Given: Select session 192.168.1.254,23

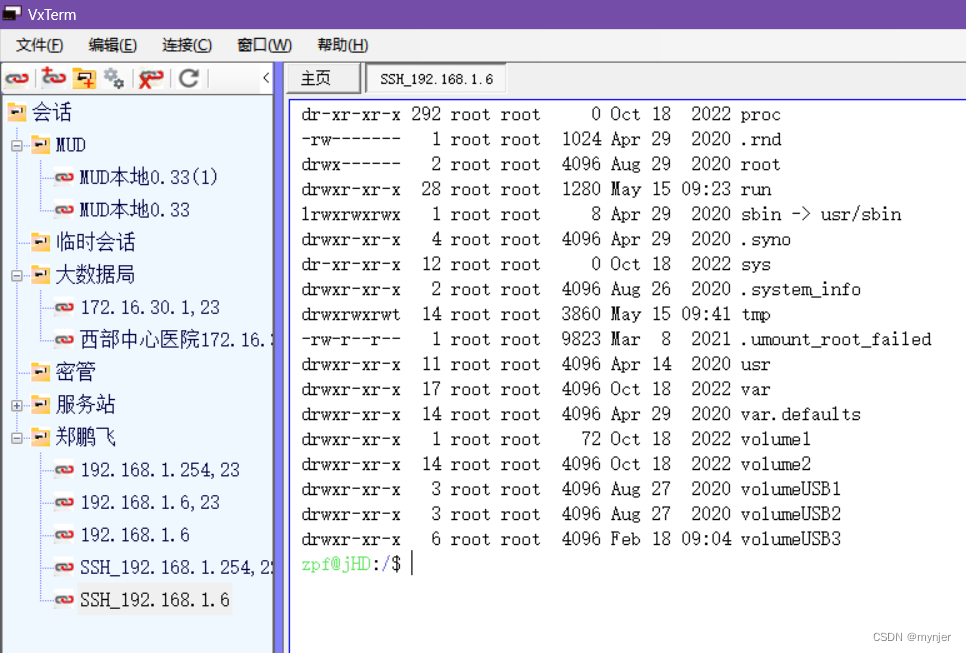Looking at the screenshot, I should click(160, 470).
